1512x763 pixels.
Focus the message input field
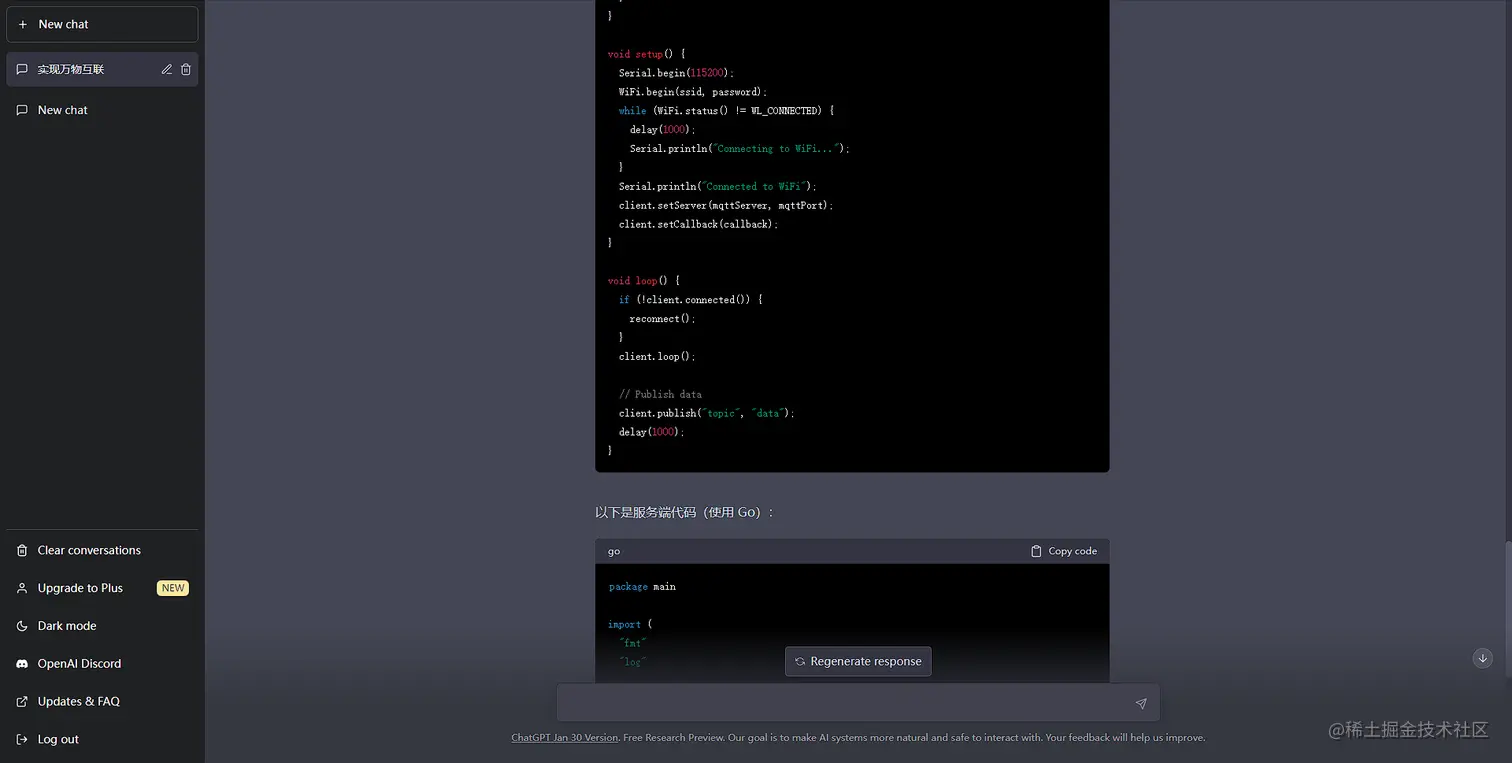pyautogui.click(x=858, y=703)
